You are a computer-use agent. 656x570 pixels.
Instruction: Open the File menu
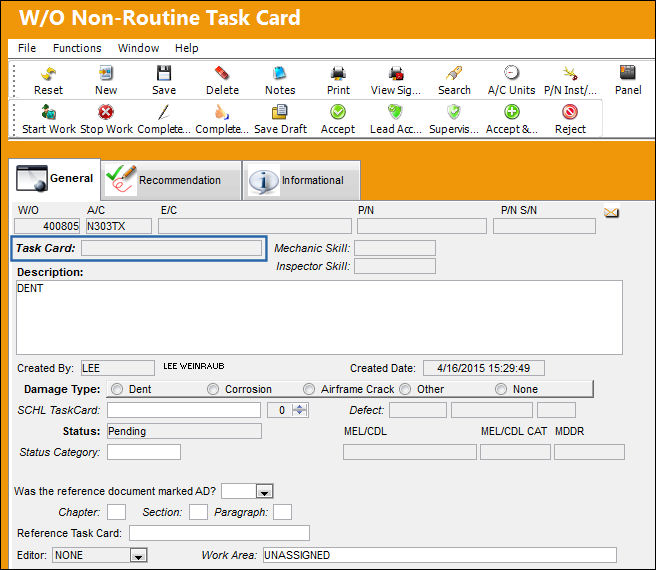27,48
